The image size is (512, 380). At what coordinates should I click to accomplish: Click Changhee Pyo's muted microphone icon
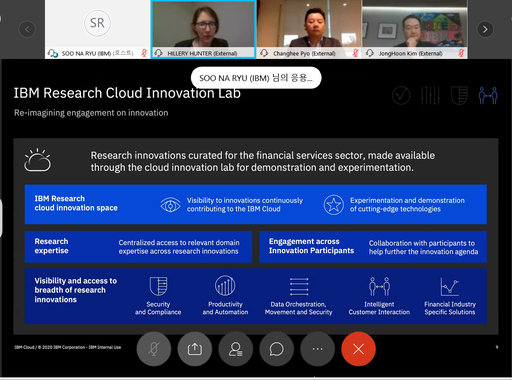356,53
